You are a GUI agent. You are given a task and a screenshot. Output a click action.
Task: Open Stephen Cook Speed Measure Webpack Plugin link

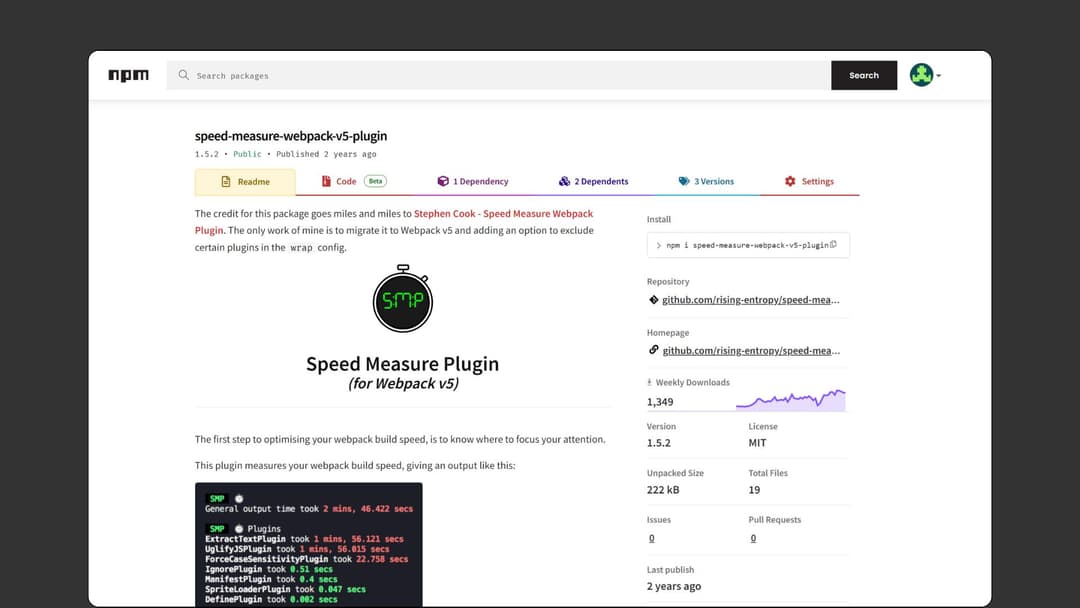click(394, 222)
